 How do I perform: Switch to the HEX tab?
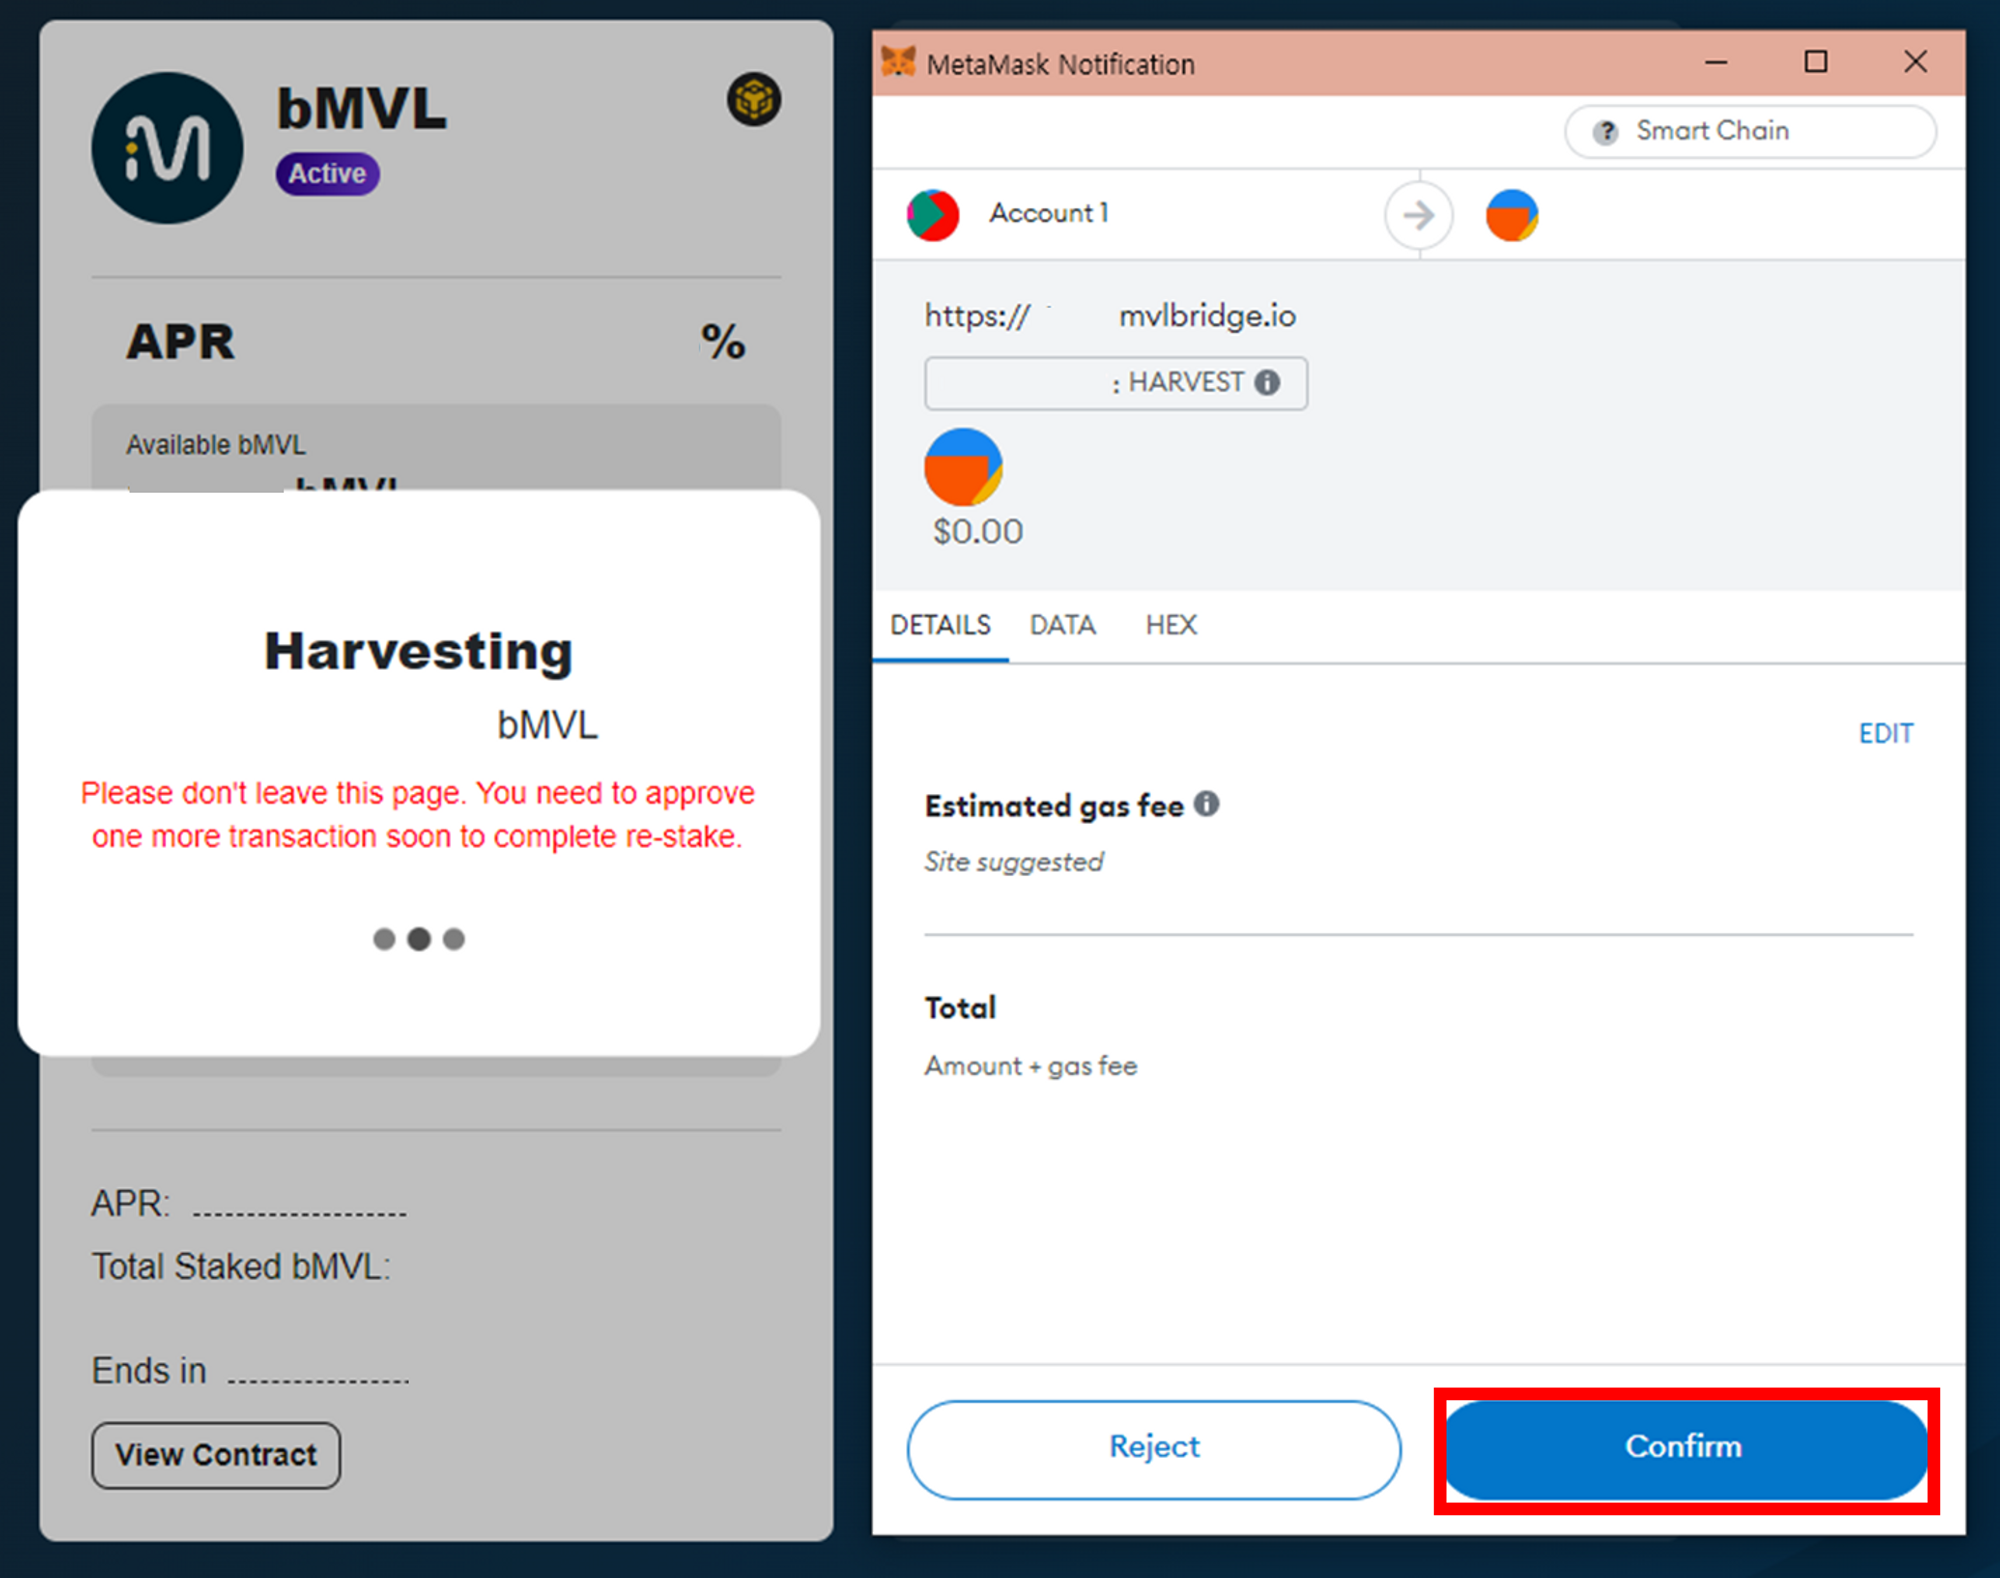coord(1170,625)
